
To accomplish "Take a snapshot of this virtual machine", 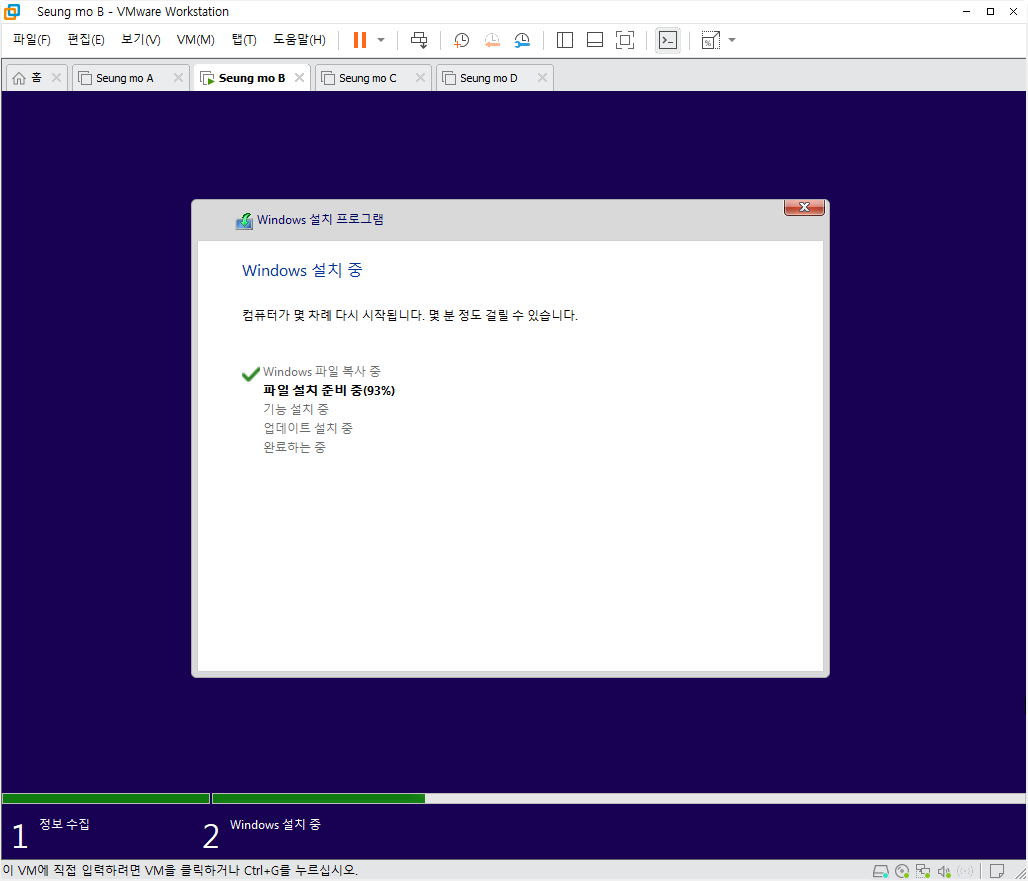I will (462, 41).
